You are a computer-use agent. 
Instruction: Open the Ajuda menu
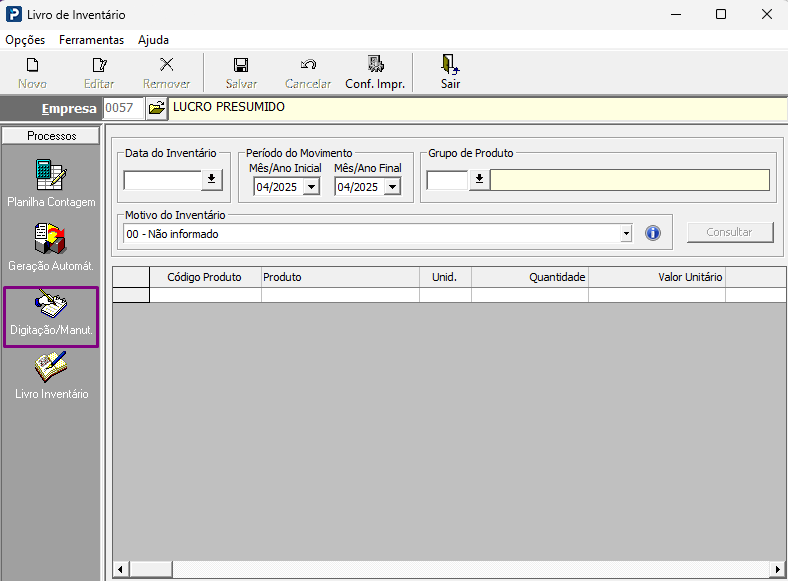pos(153,40)
